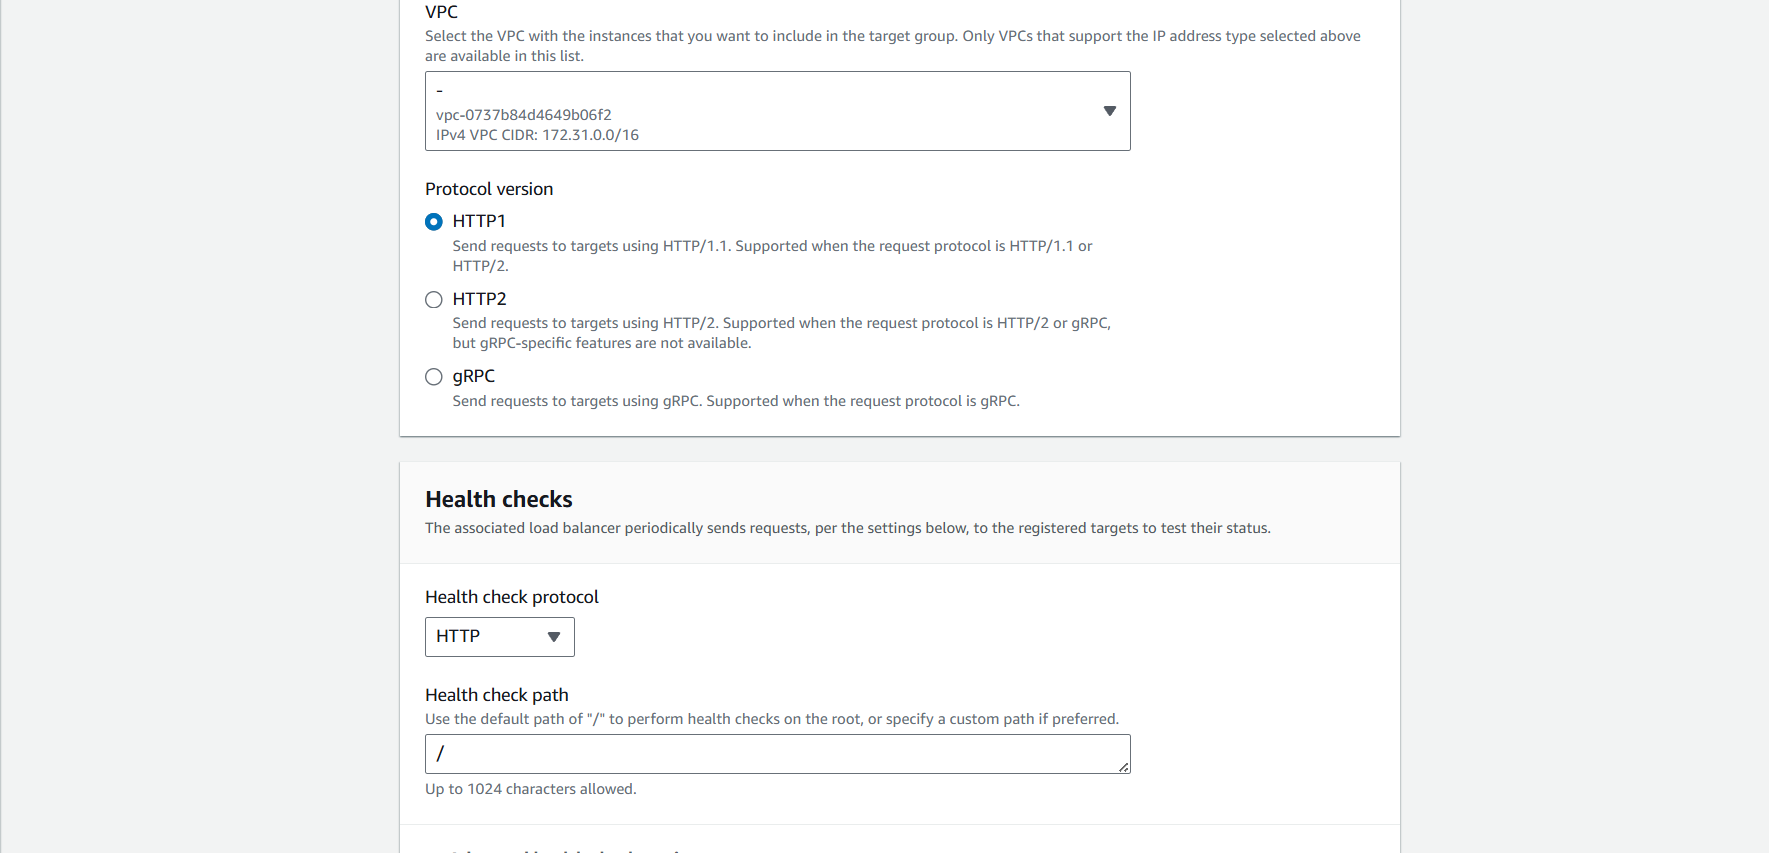This screenshot has width=1769, height=853.
Task: Click the Health check path label
Action: point(497,695)
